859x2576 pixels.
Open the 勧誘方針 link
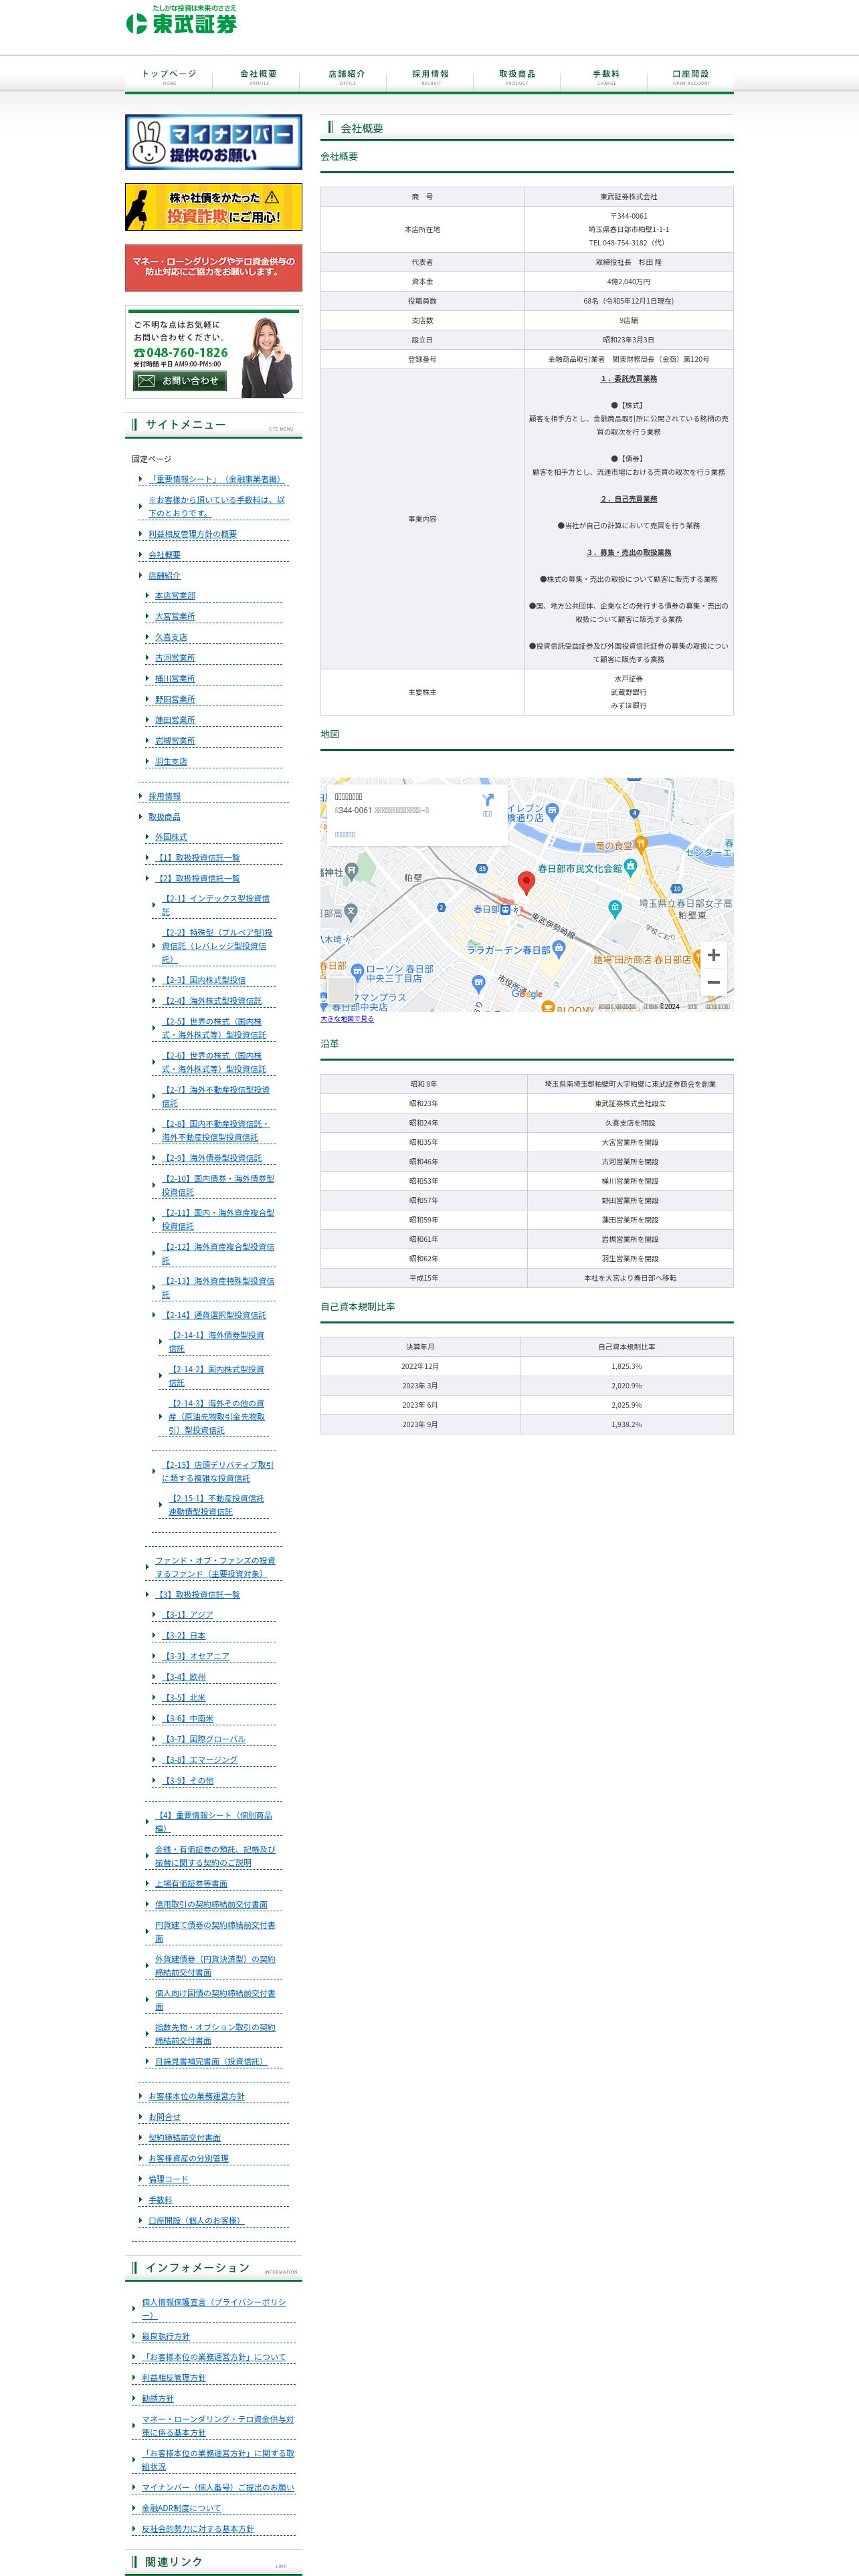point(157,2399)
